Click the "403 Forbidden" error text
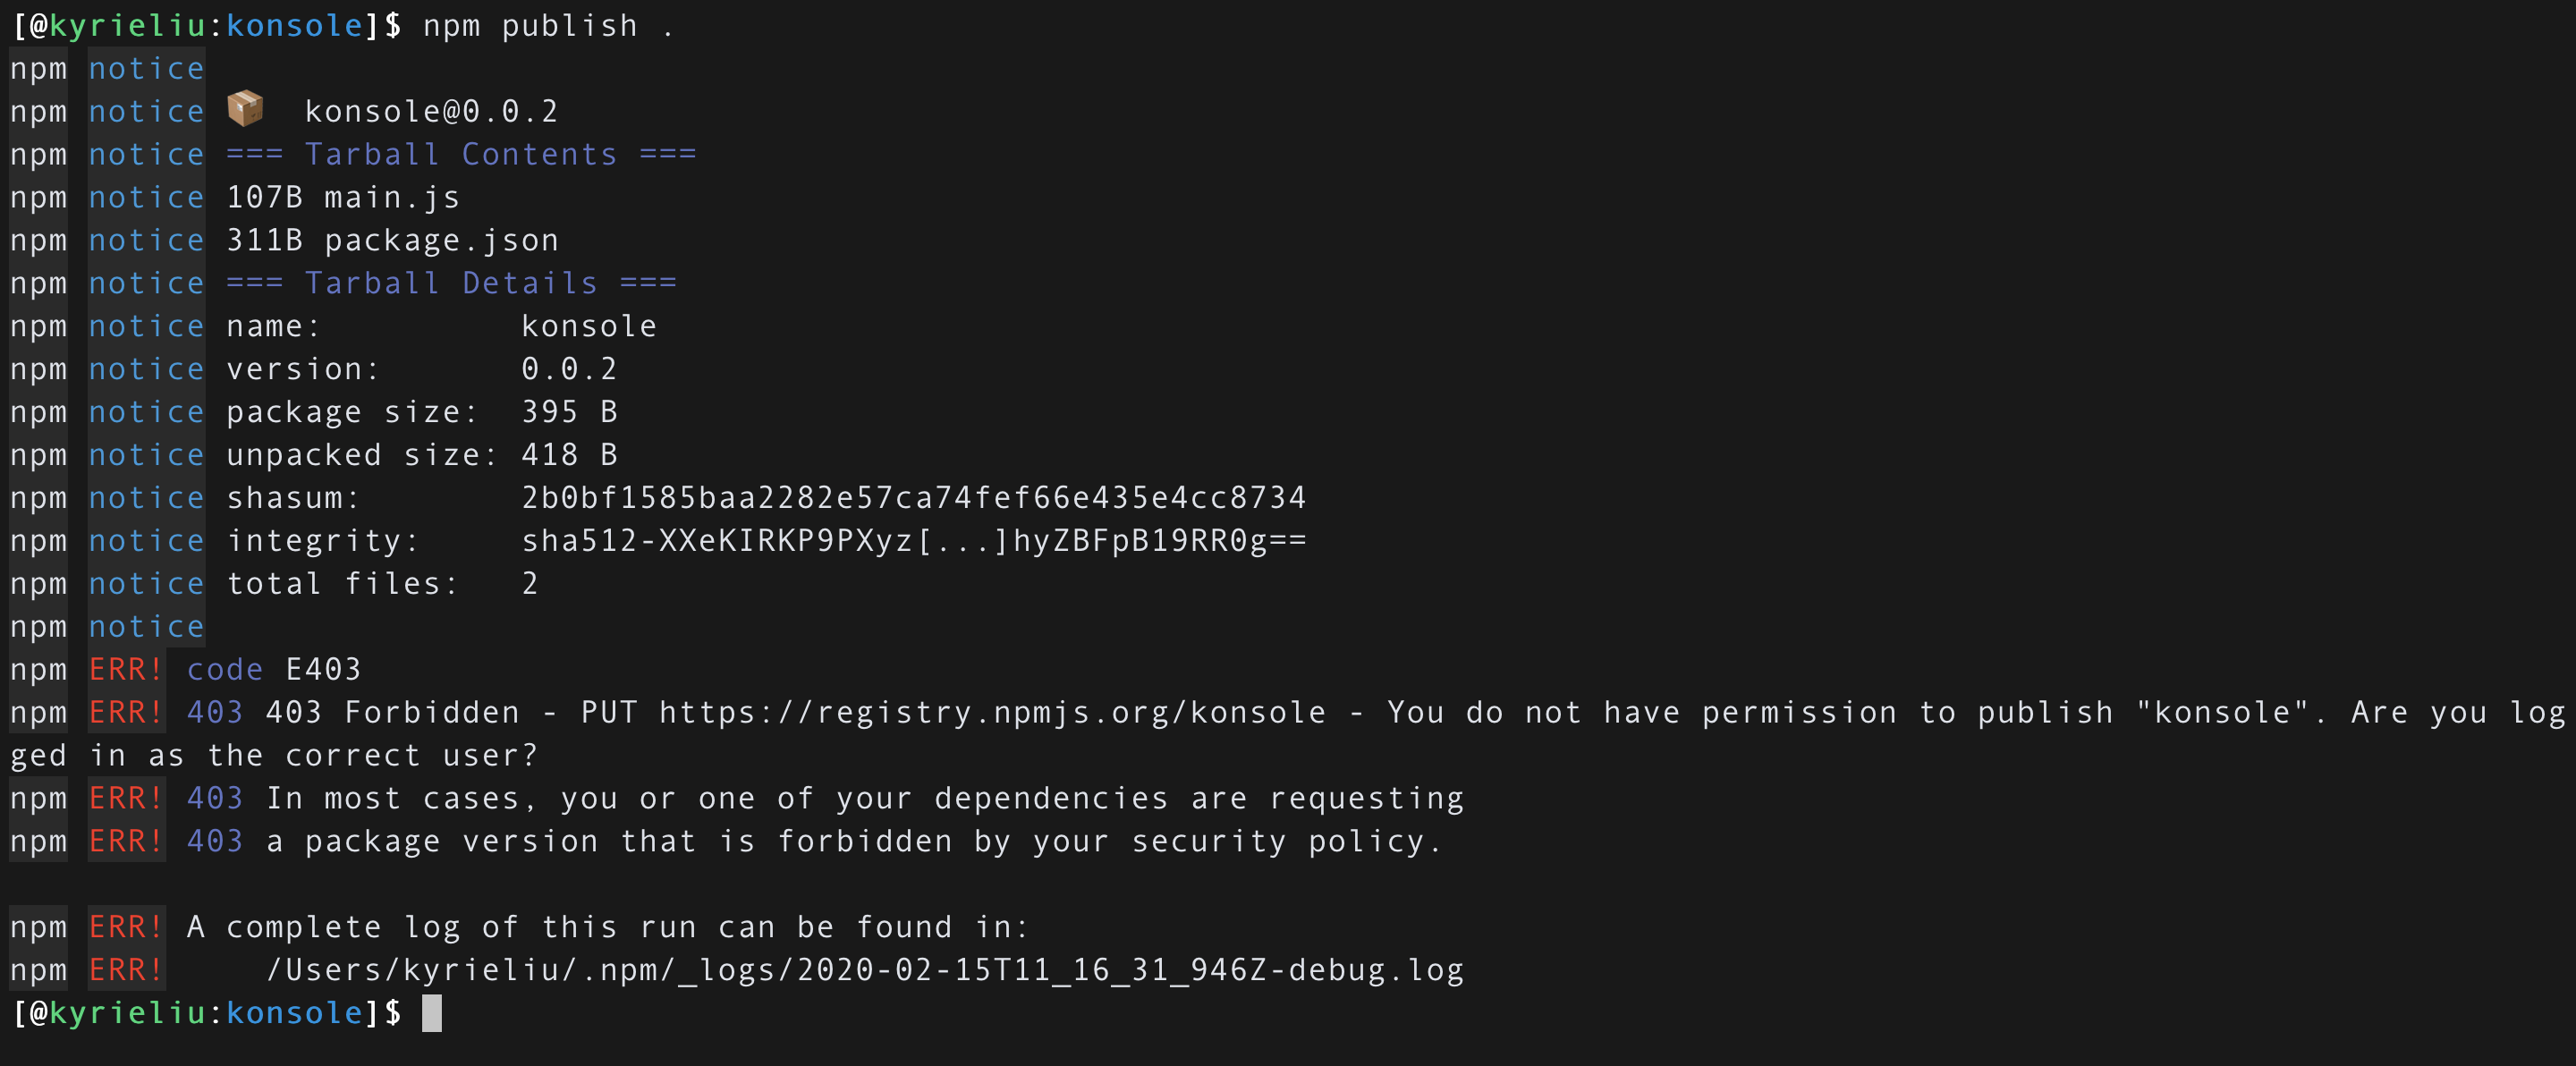Viewport: 2576px width, 1066px height. (x=392, y=713)
